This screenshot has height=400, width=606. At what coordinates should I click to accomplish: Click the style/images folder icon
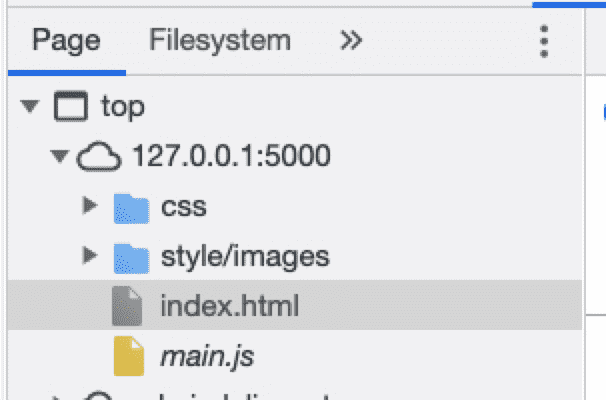click(x=131, y=259)
